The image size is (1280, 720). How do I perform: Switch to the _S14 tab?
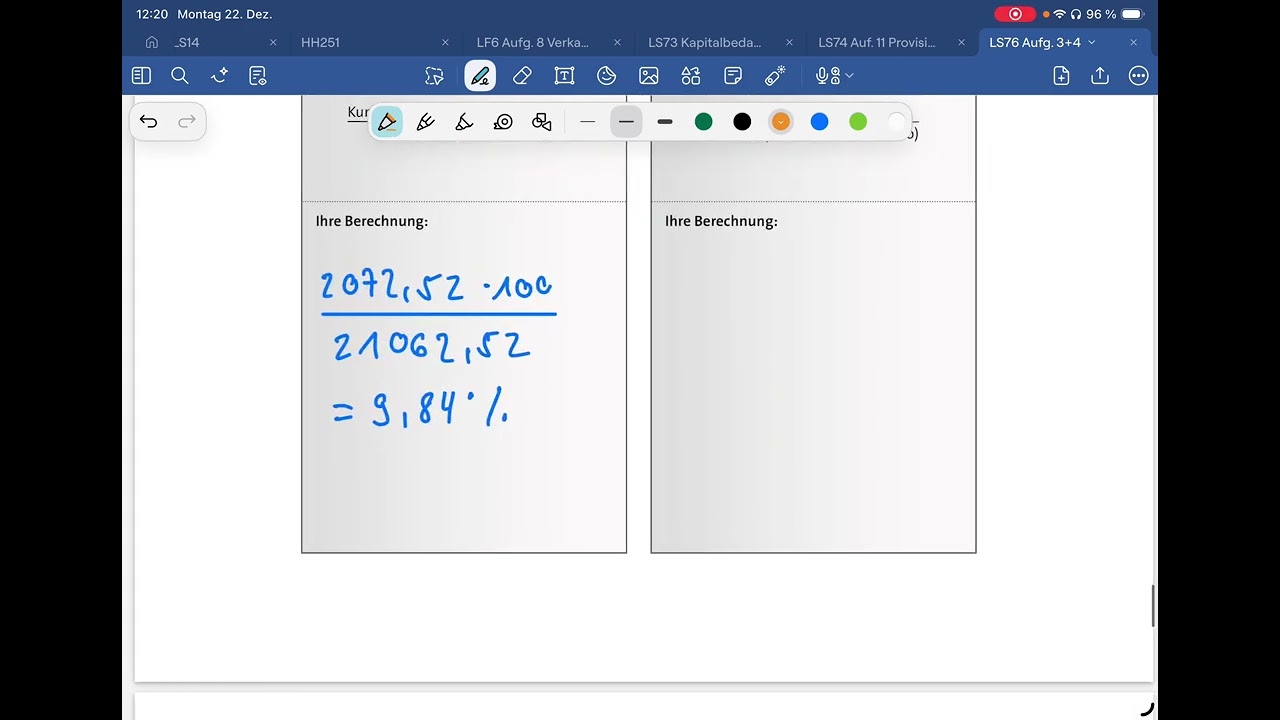click(x=187, y=43)
